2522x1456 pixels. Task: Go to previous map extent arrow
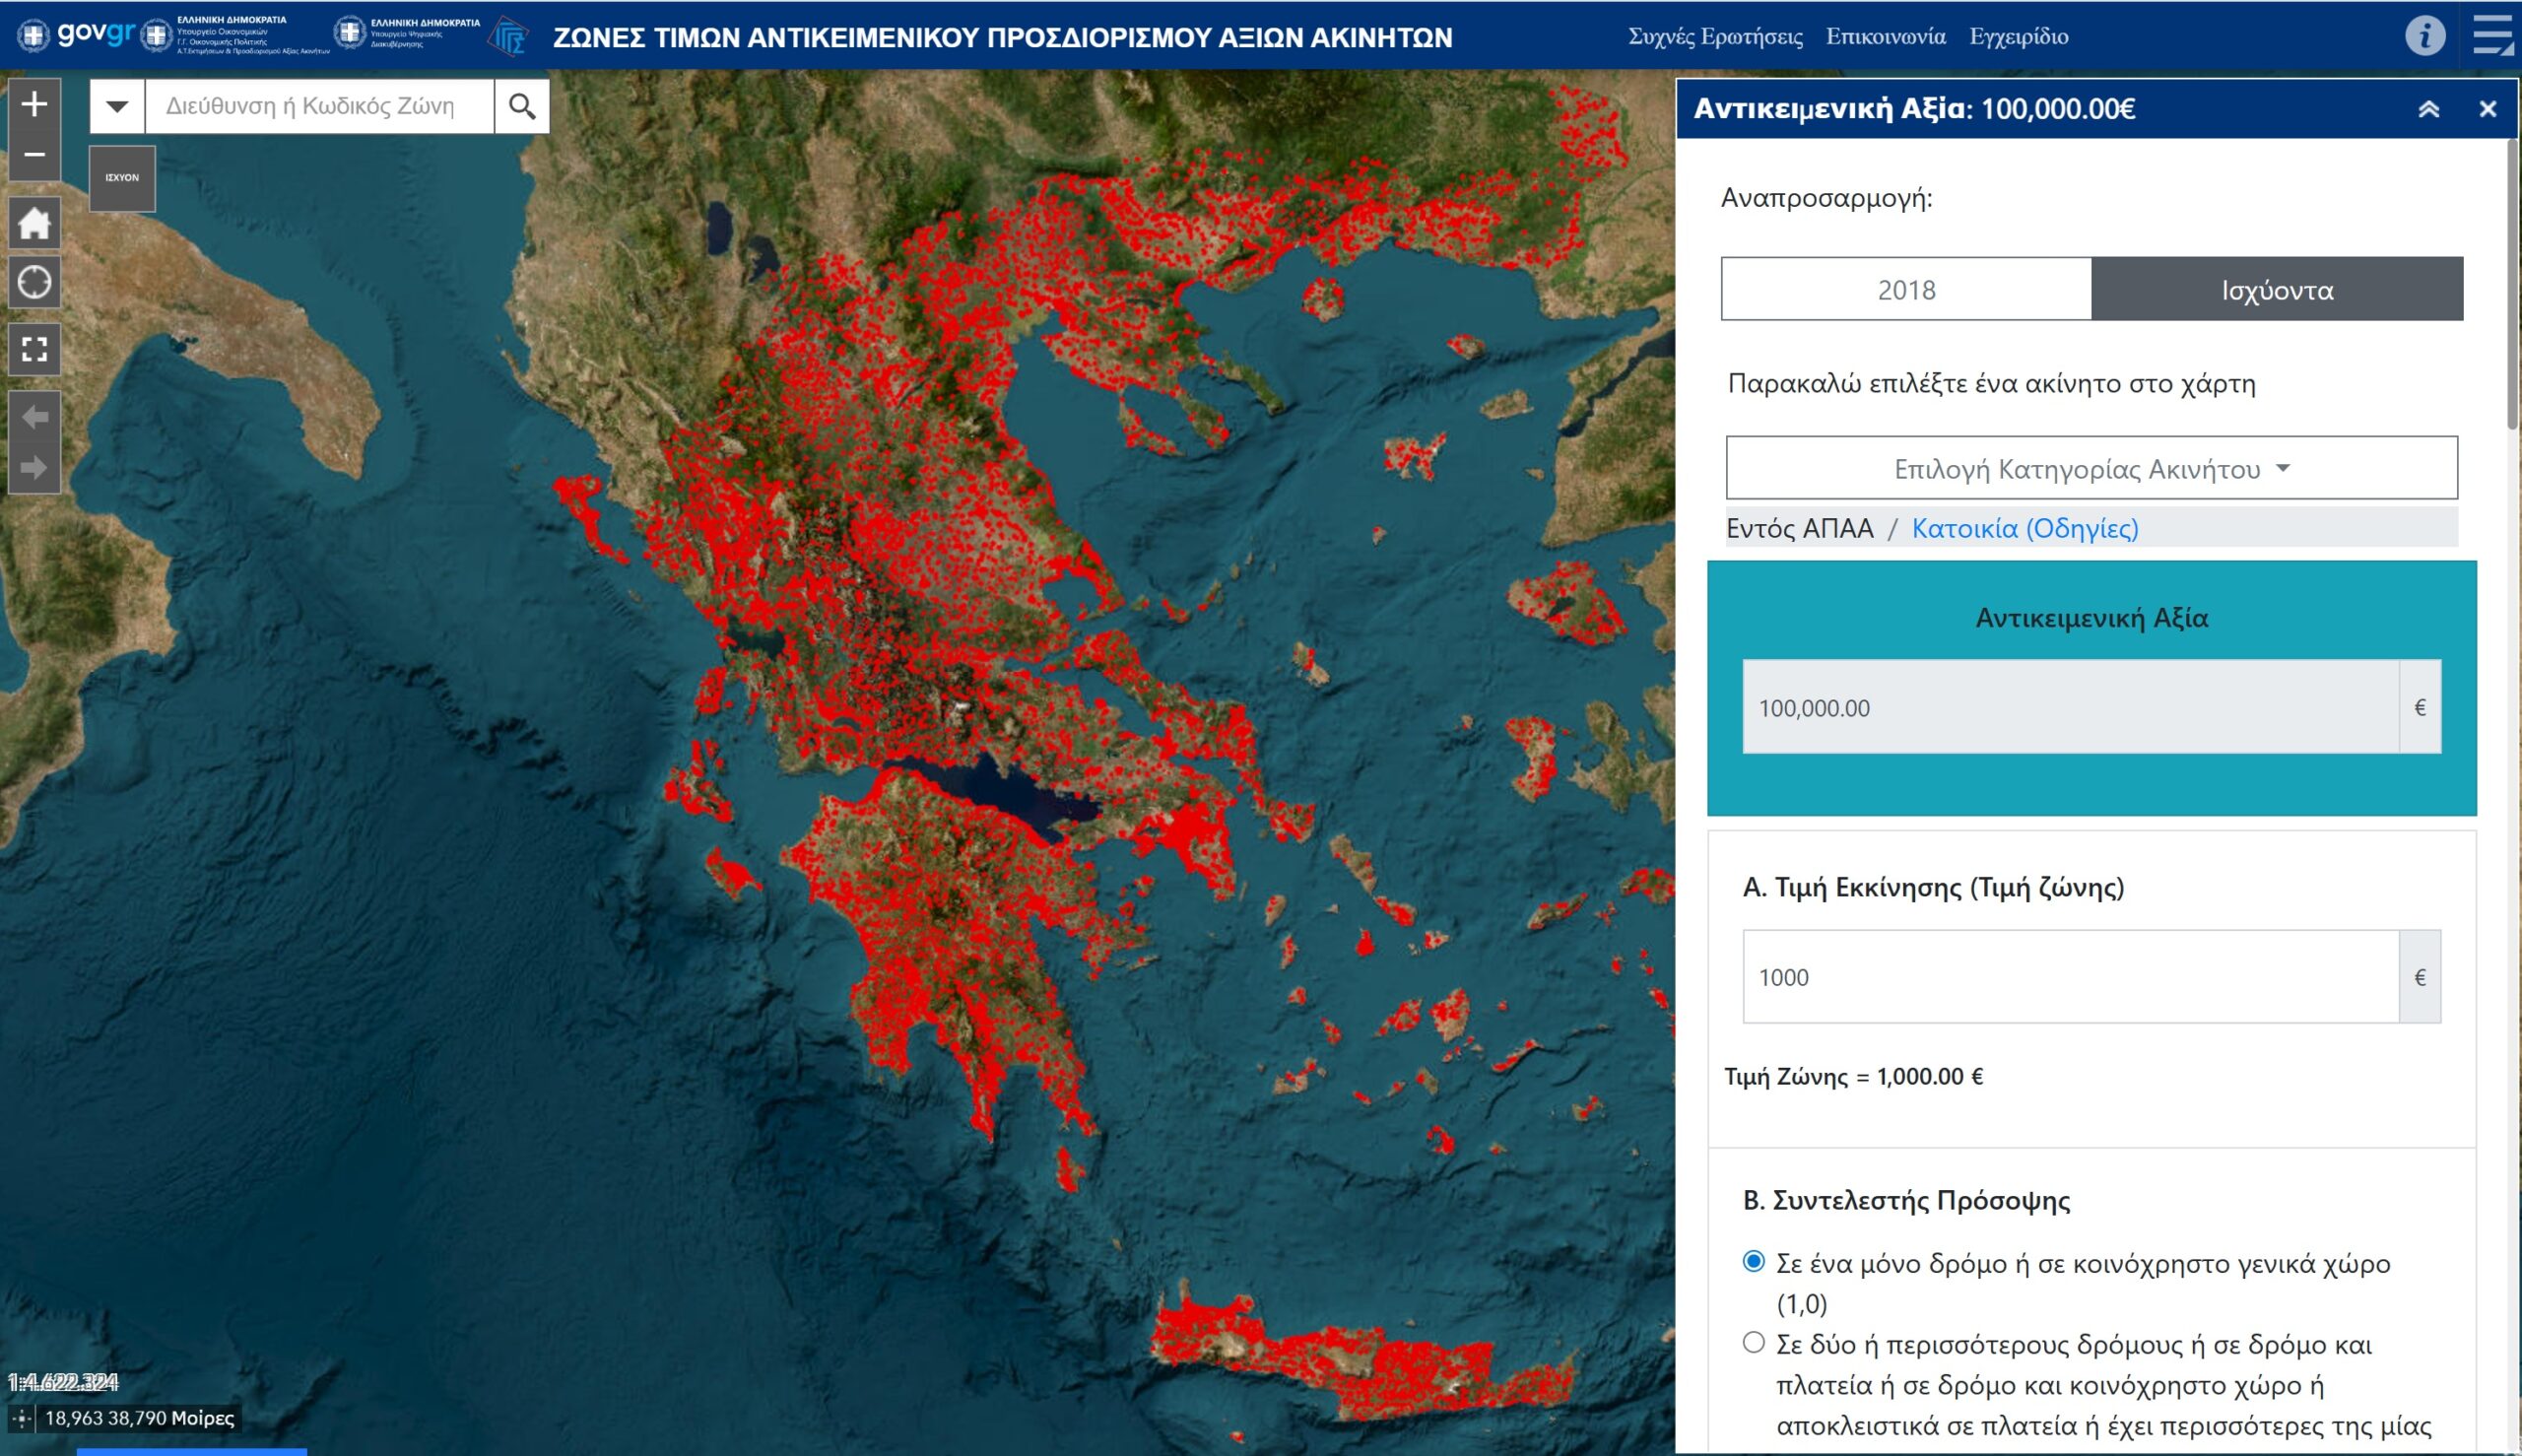(35, 417)
